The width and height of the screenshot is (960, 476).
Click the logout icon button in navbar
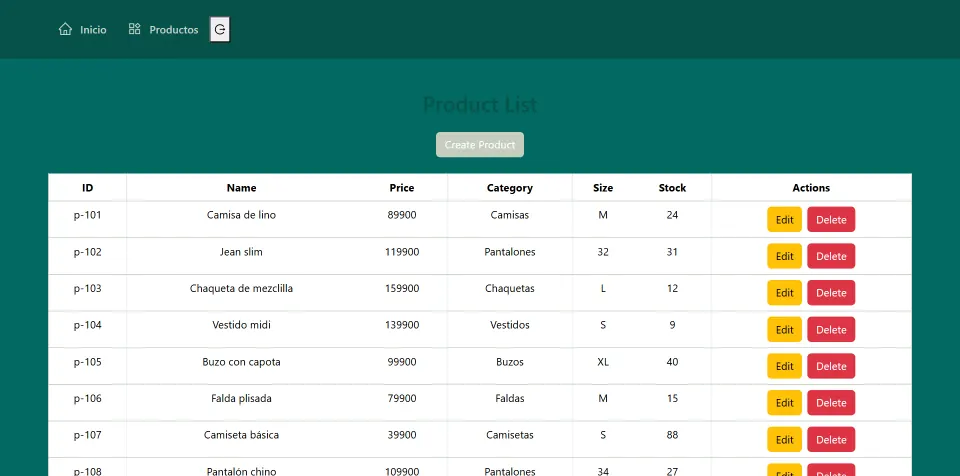coord(220,29)
